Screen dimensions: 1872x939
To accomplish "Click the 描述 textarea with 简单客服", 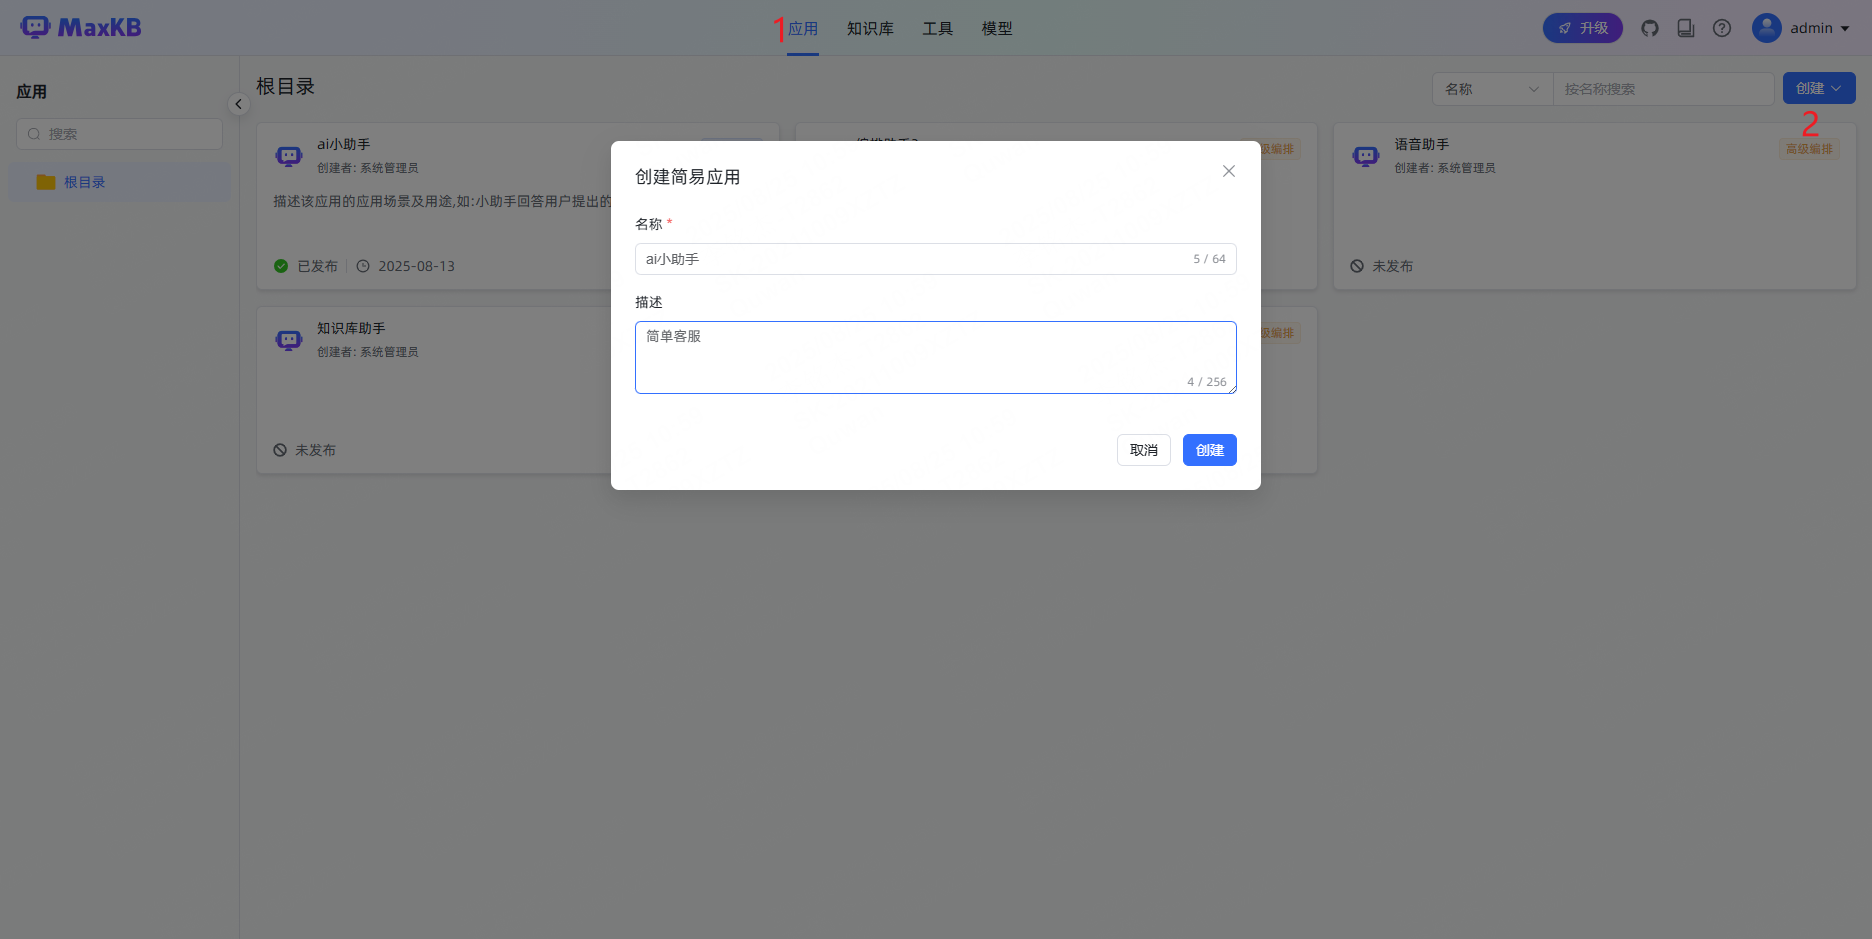I will tap(936, 357).
